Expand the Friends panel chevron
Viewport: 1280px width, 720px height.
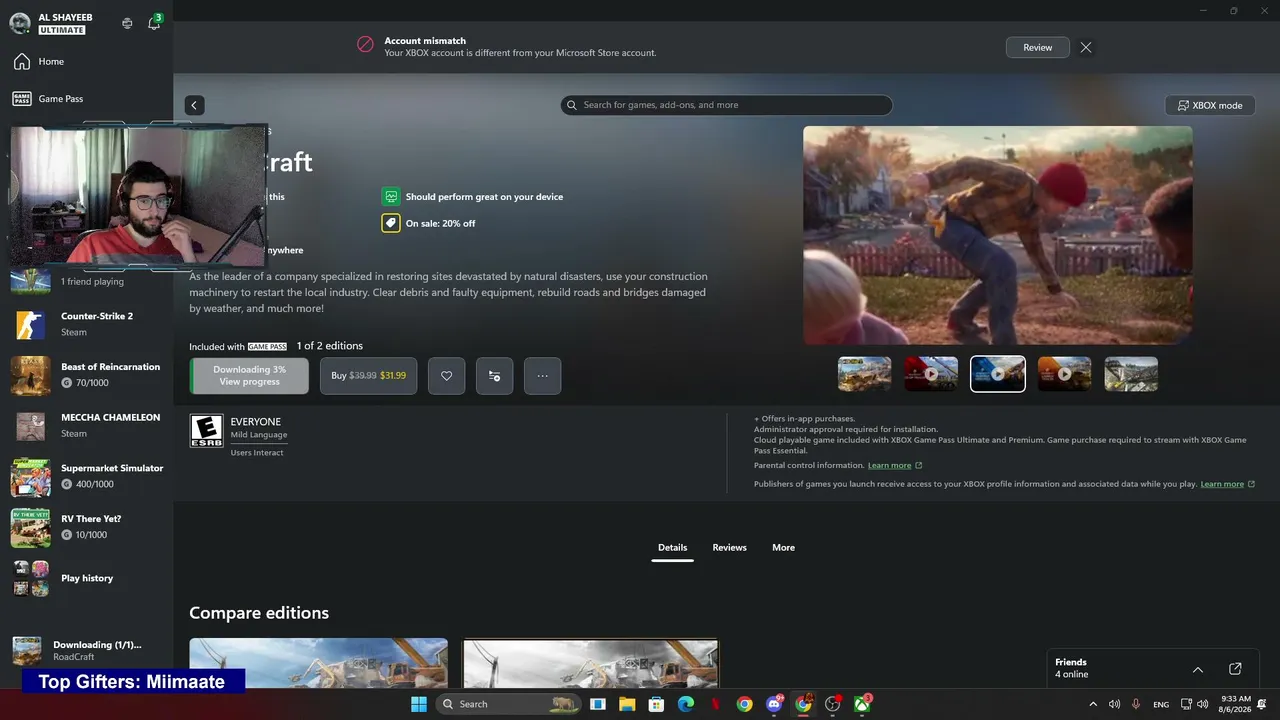1198,669
